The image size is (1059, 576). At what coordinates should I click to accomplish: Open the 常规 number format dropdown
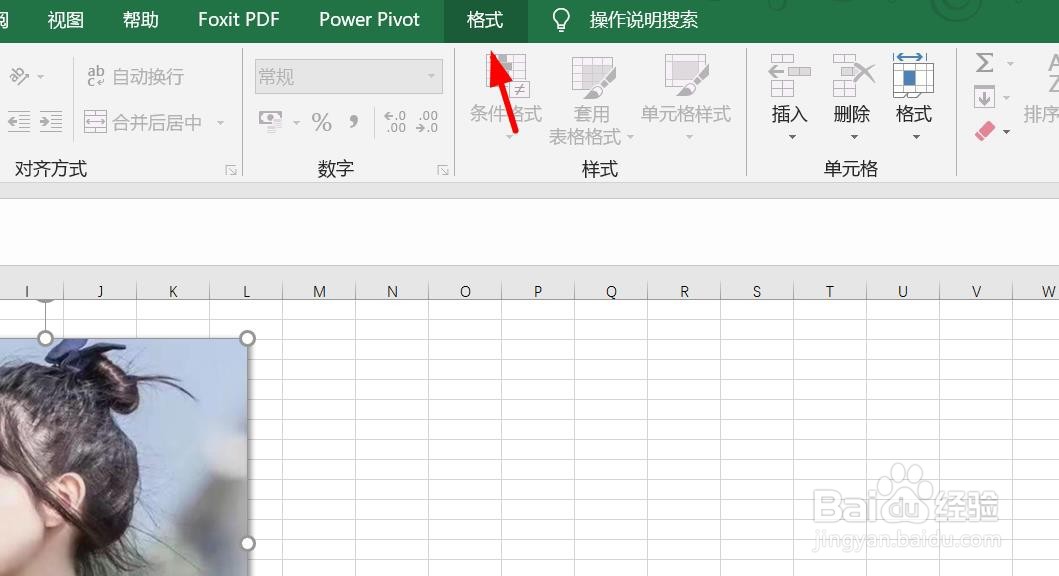[x=349, y=76]
